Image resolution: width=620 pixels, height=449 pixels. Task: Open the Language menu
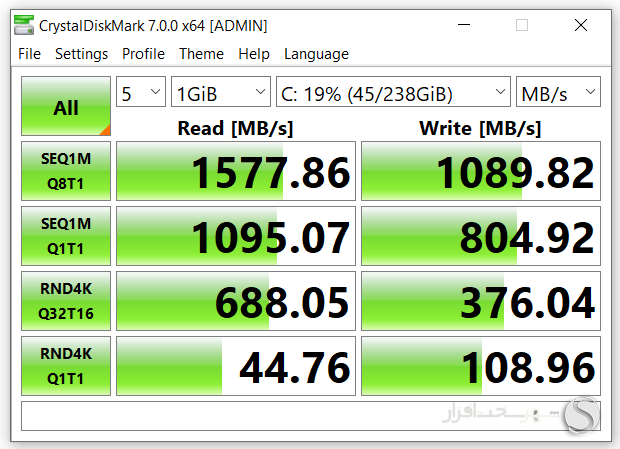(316, 54)
